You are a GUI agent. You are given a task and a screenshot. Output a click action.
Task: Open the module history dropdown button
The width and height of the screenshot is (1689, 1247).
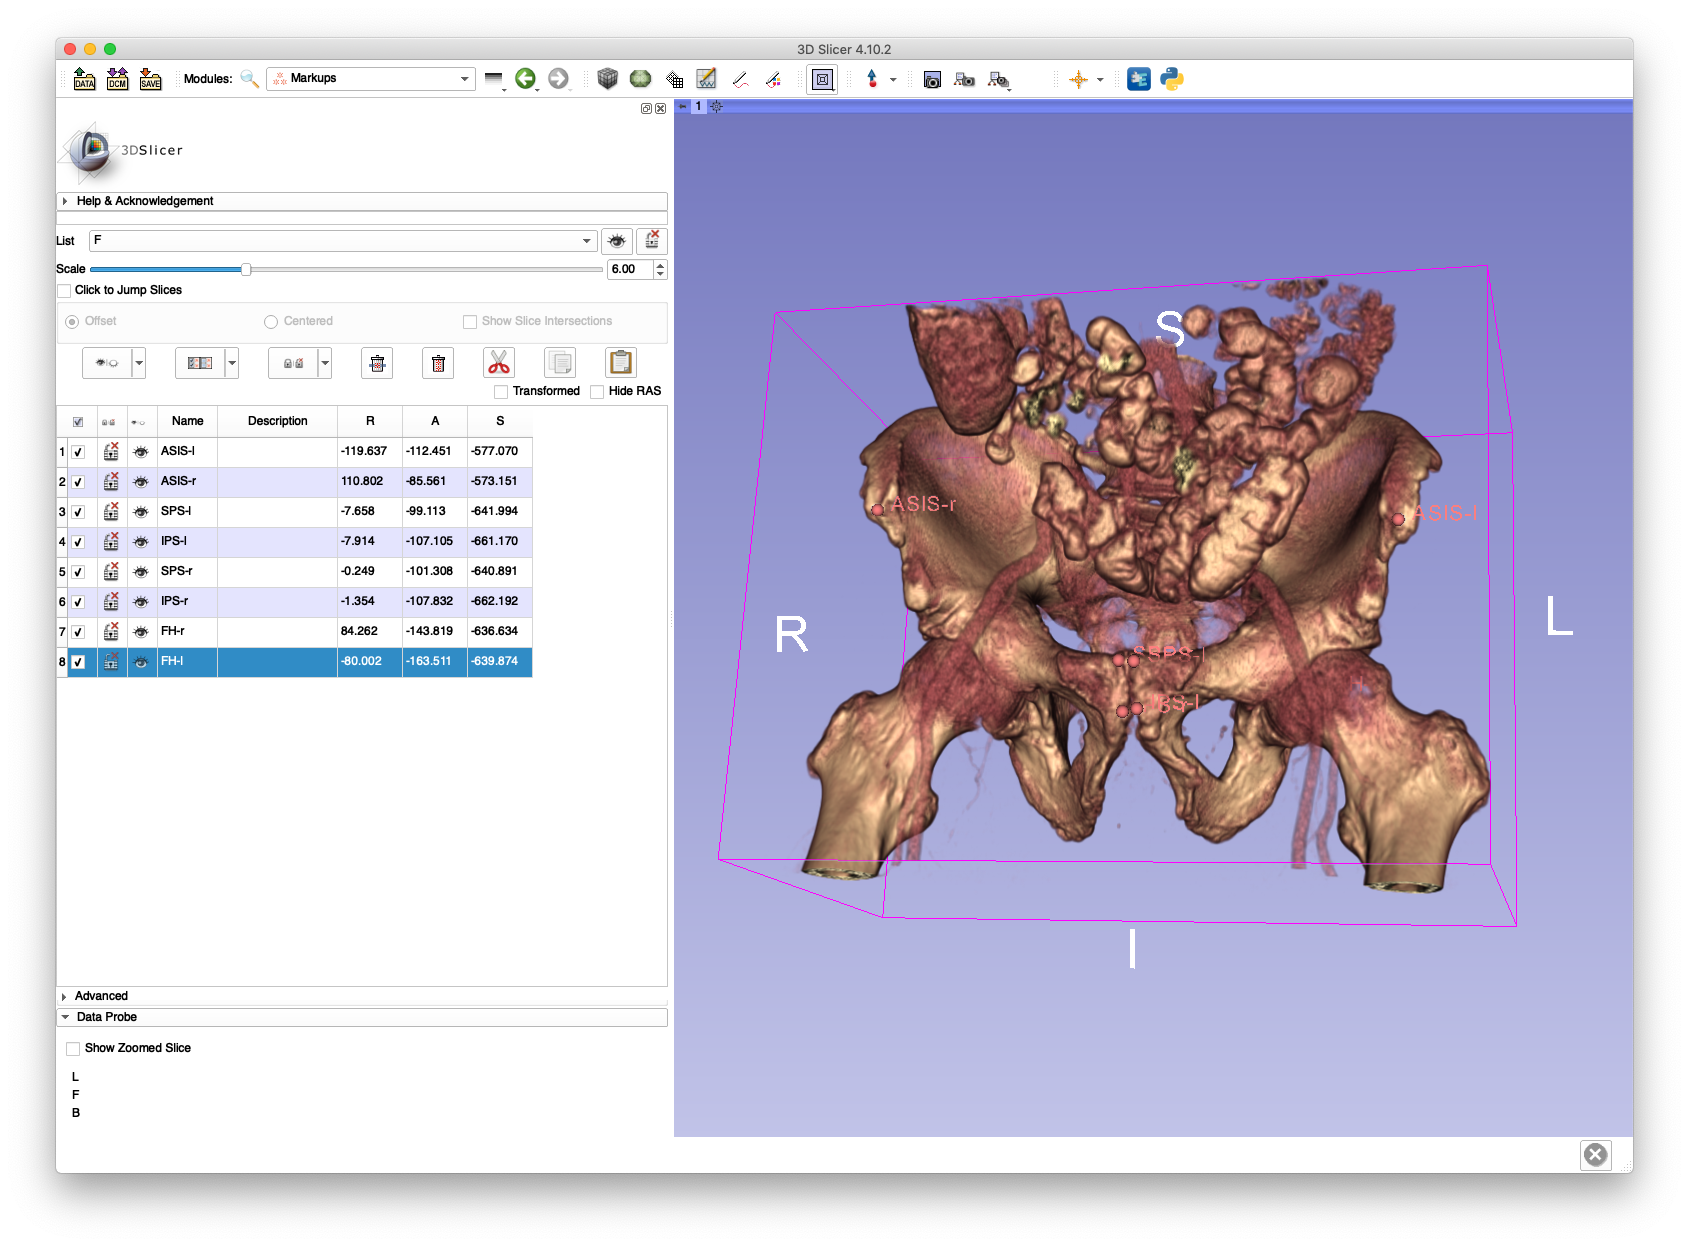click(494, 79)
